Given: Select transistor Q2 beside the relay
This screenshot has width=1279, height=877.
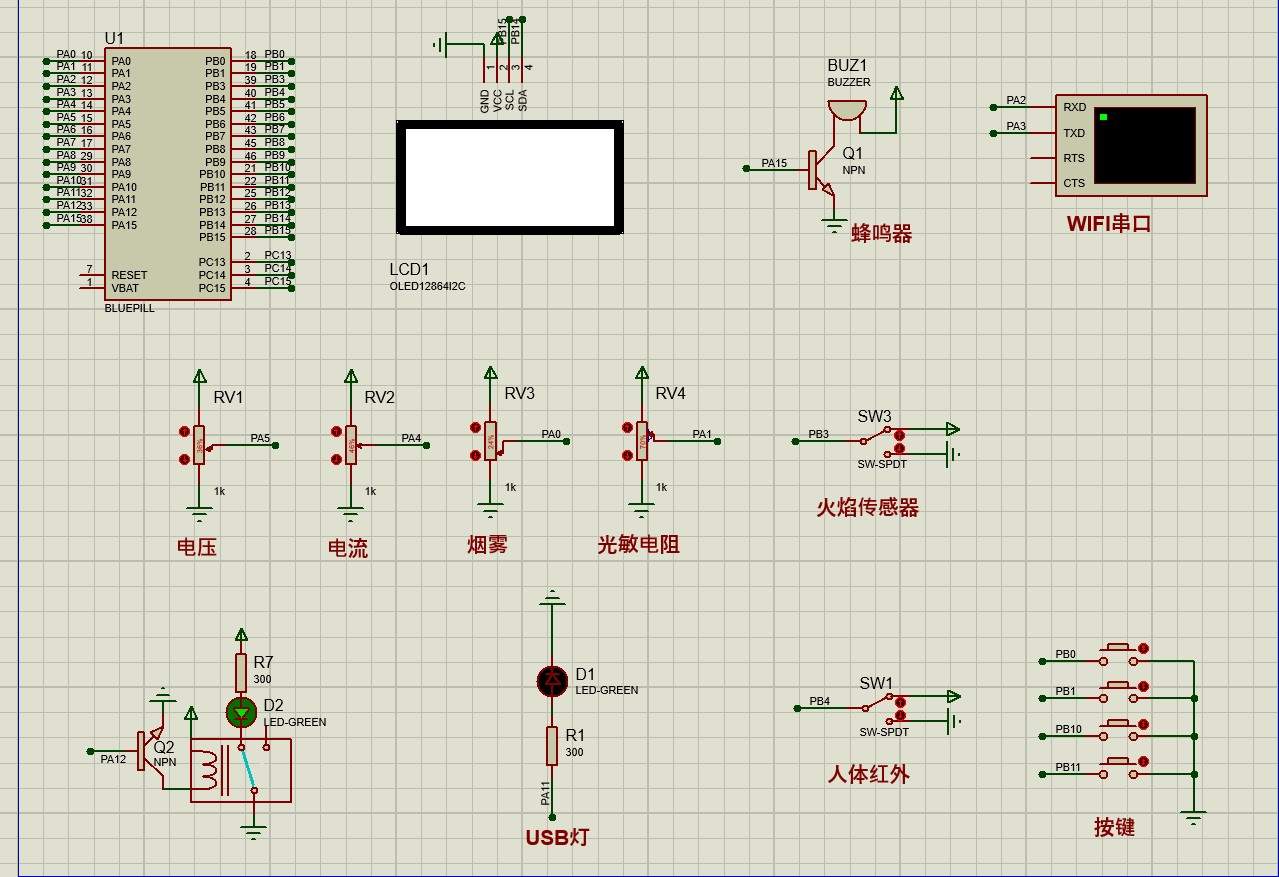Looking at the screenshot, I should coord(151,750).
